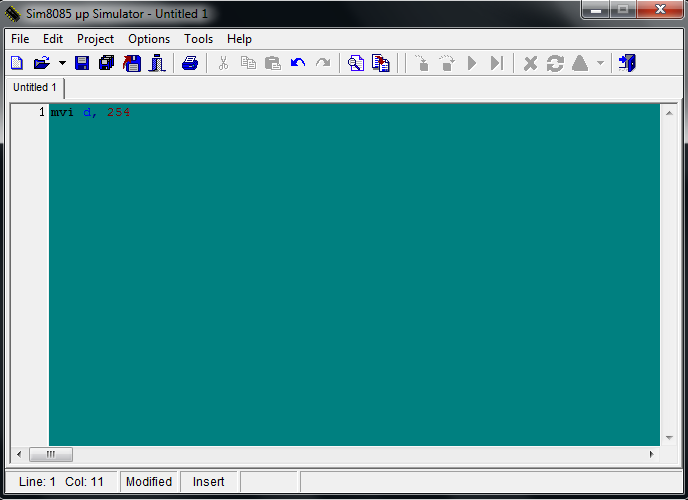Click the circular arrows reset icon

[x=555, y=63]
